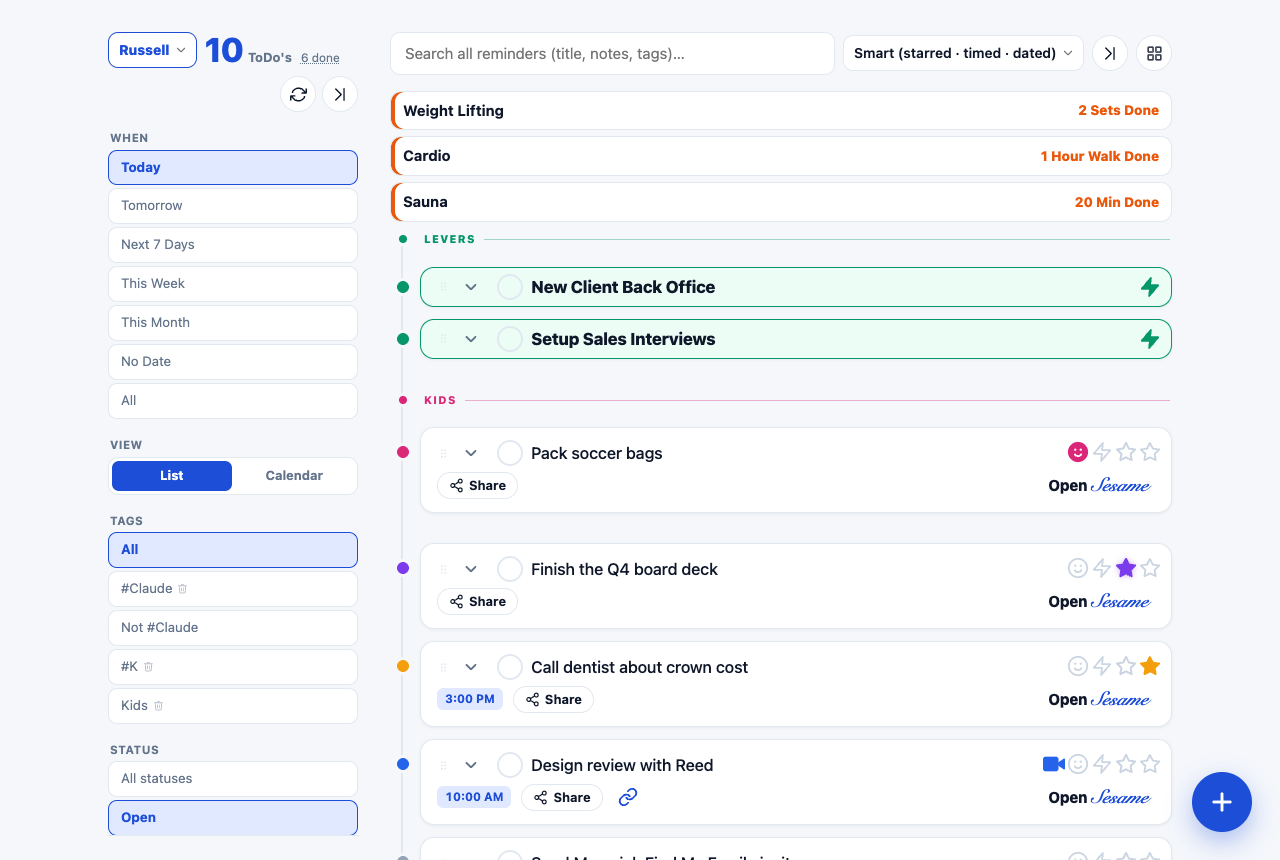Click the purple star on Finish the Q4 board deck

pos(1126,568)
